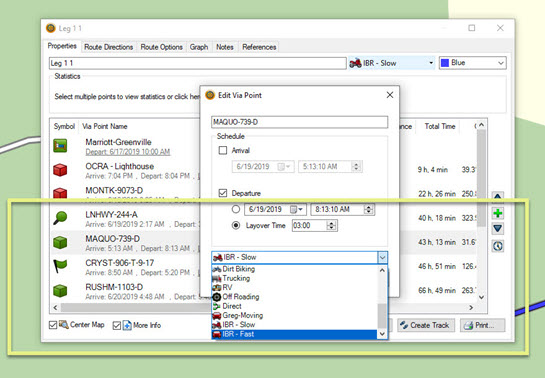This screenshot has width=545, height=378.
Task: Click the Create Track button
Action: coord(426,325)
